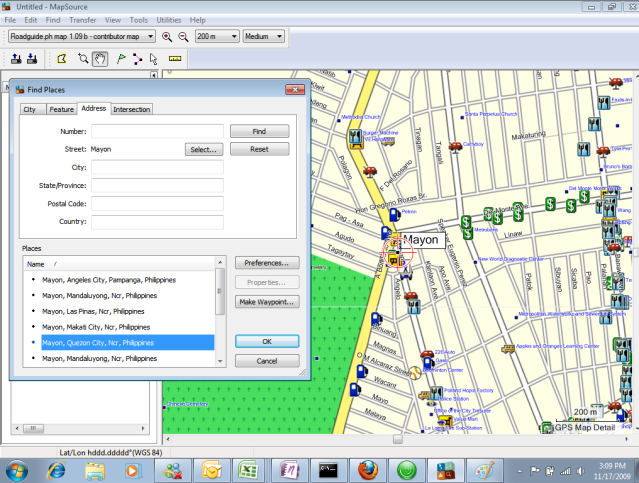Open Excel from the taskbar

[x=249, y=471]
